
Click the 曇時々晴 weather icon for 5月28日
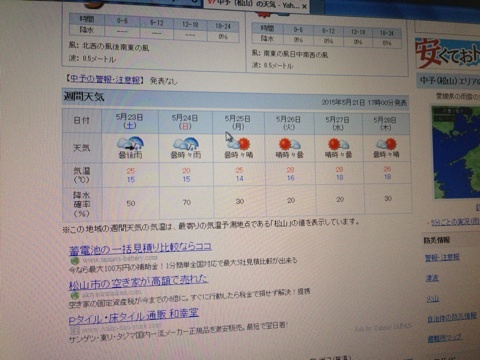click(386, 144)
